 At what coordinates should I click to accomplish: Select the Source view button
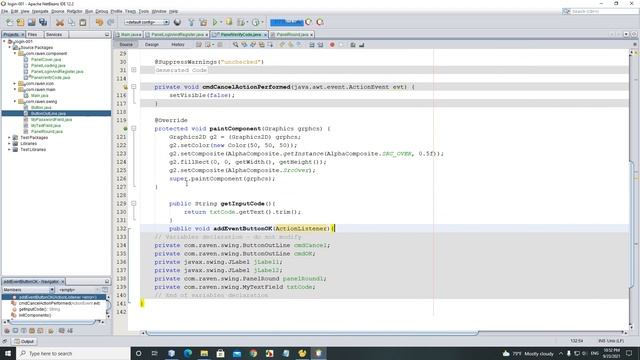[126, 44]
